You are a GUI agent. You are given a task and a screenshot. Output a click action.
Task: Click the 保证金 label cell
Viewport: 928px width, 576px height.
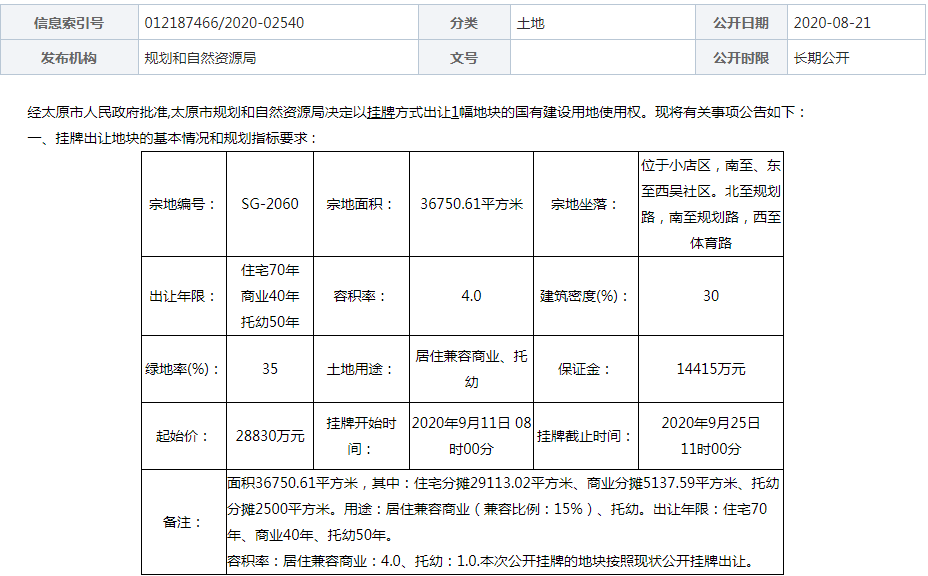point(586,369)
